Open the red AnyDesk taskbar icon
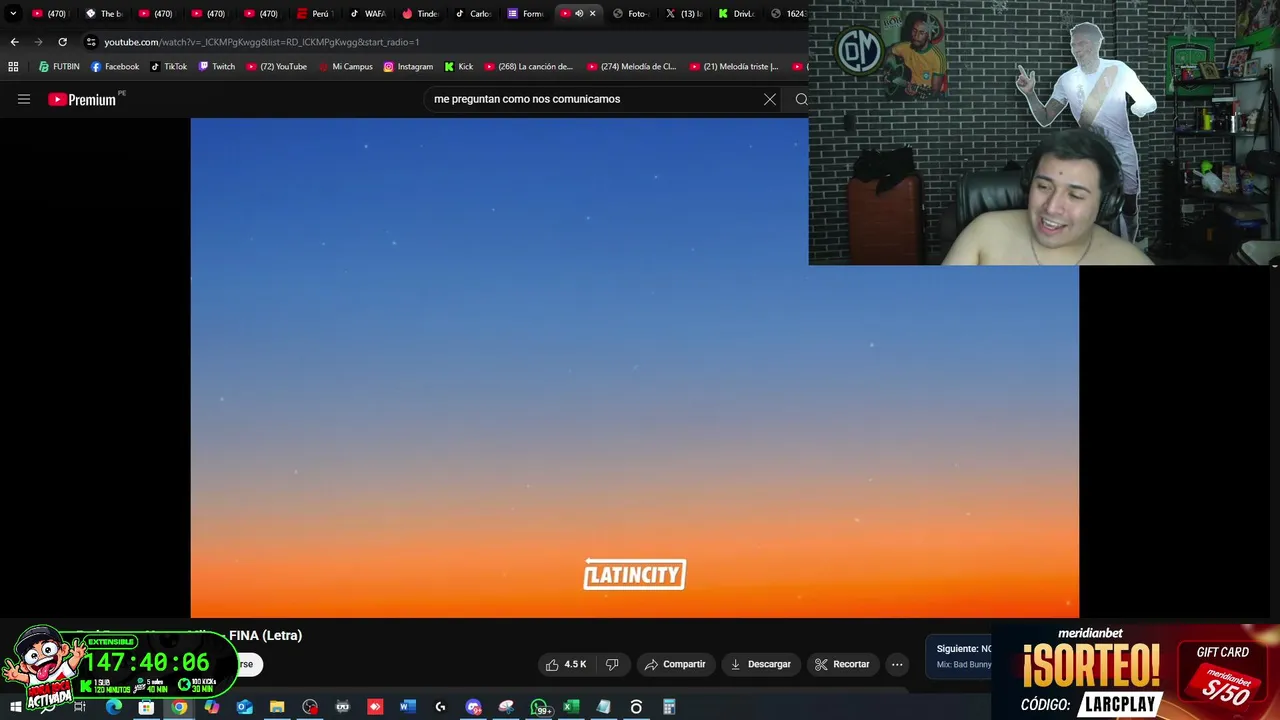 pos(375,707)
